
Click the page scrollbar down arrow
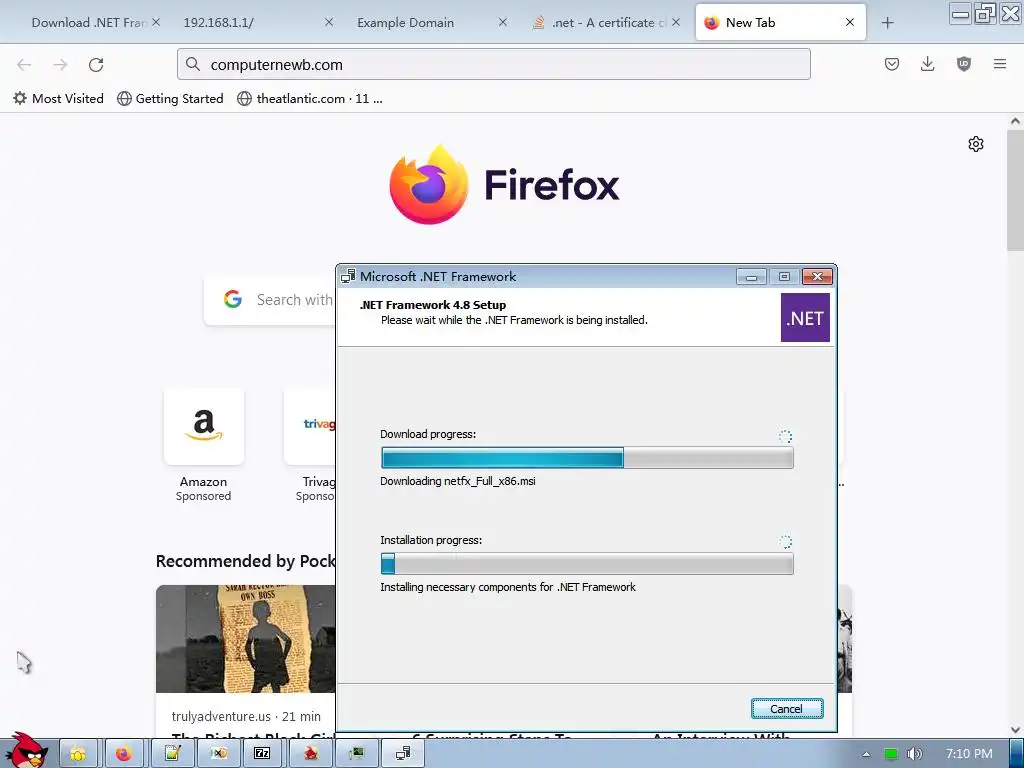[1015, 730]
